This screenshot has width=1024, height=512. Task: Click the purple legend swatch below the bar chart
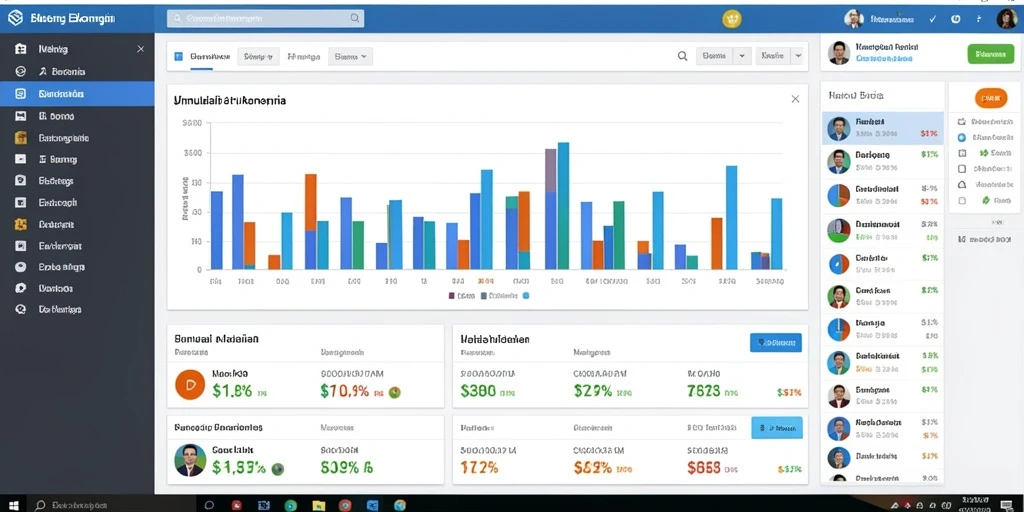(x=452, y=296)
